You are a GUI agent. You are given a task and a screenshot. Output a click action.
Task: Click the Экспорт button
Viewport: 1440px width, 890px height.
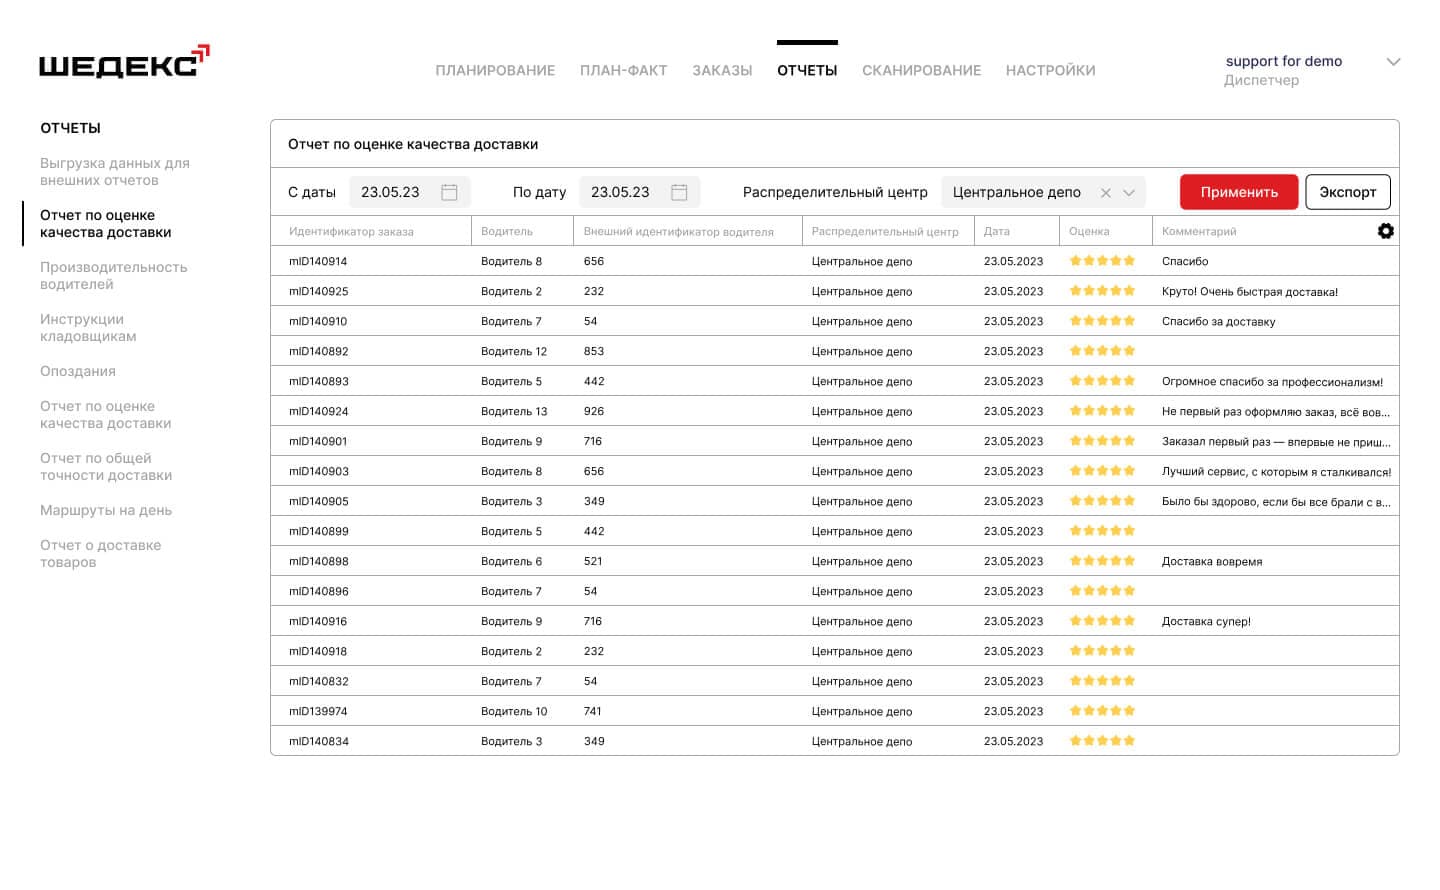[1348, 192]
